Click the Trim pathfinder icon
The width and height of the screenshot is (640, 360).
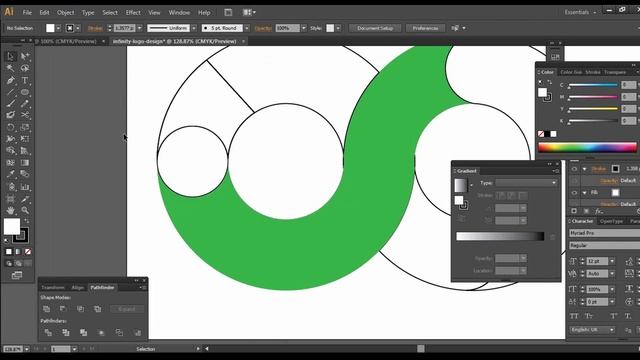tap(66, 333)
